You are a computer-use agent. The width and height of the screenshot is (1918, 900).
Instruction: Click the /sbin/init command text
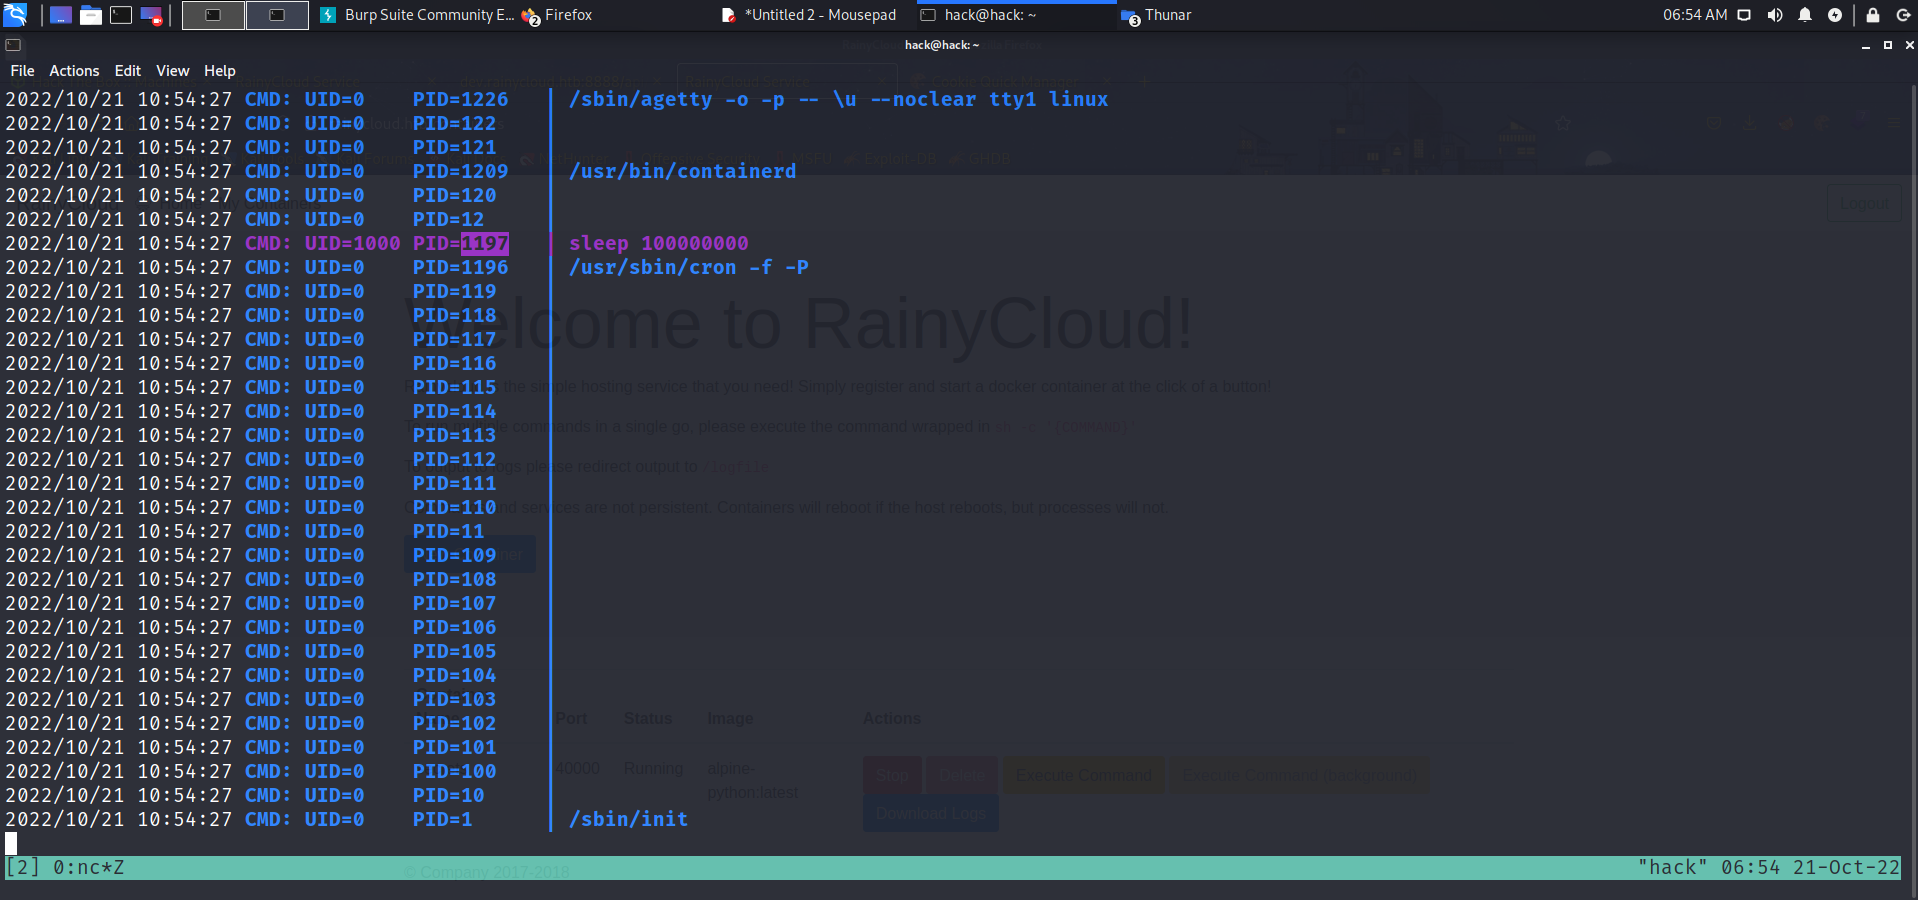(628, 819)
